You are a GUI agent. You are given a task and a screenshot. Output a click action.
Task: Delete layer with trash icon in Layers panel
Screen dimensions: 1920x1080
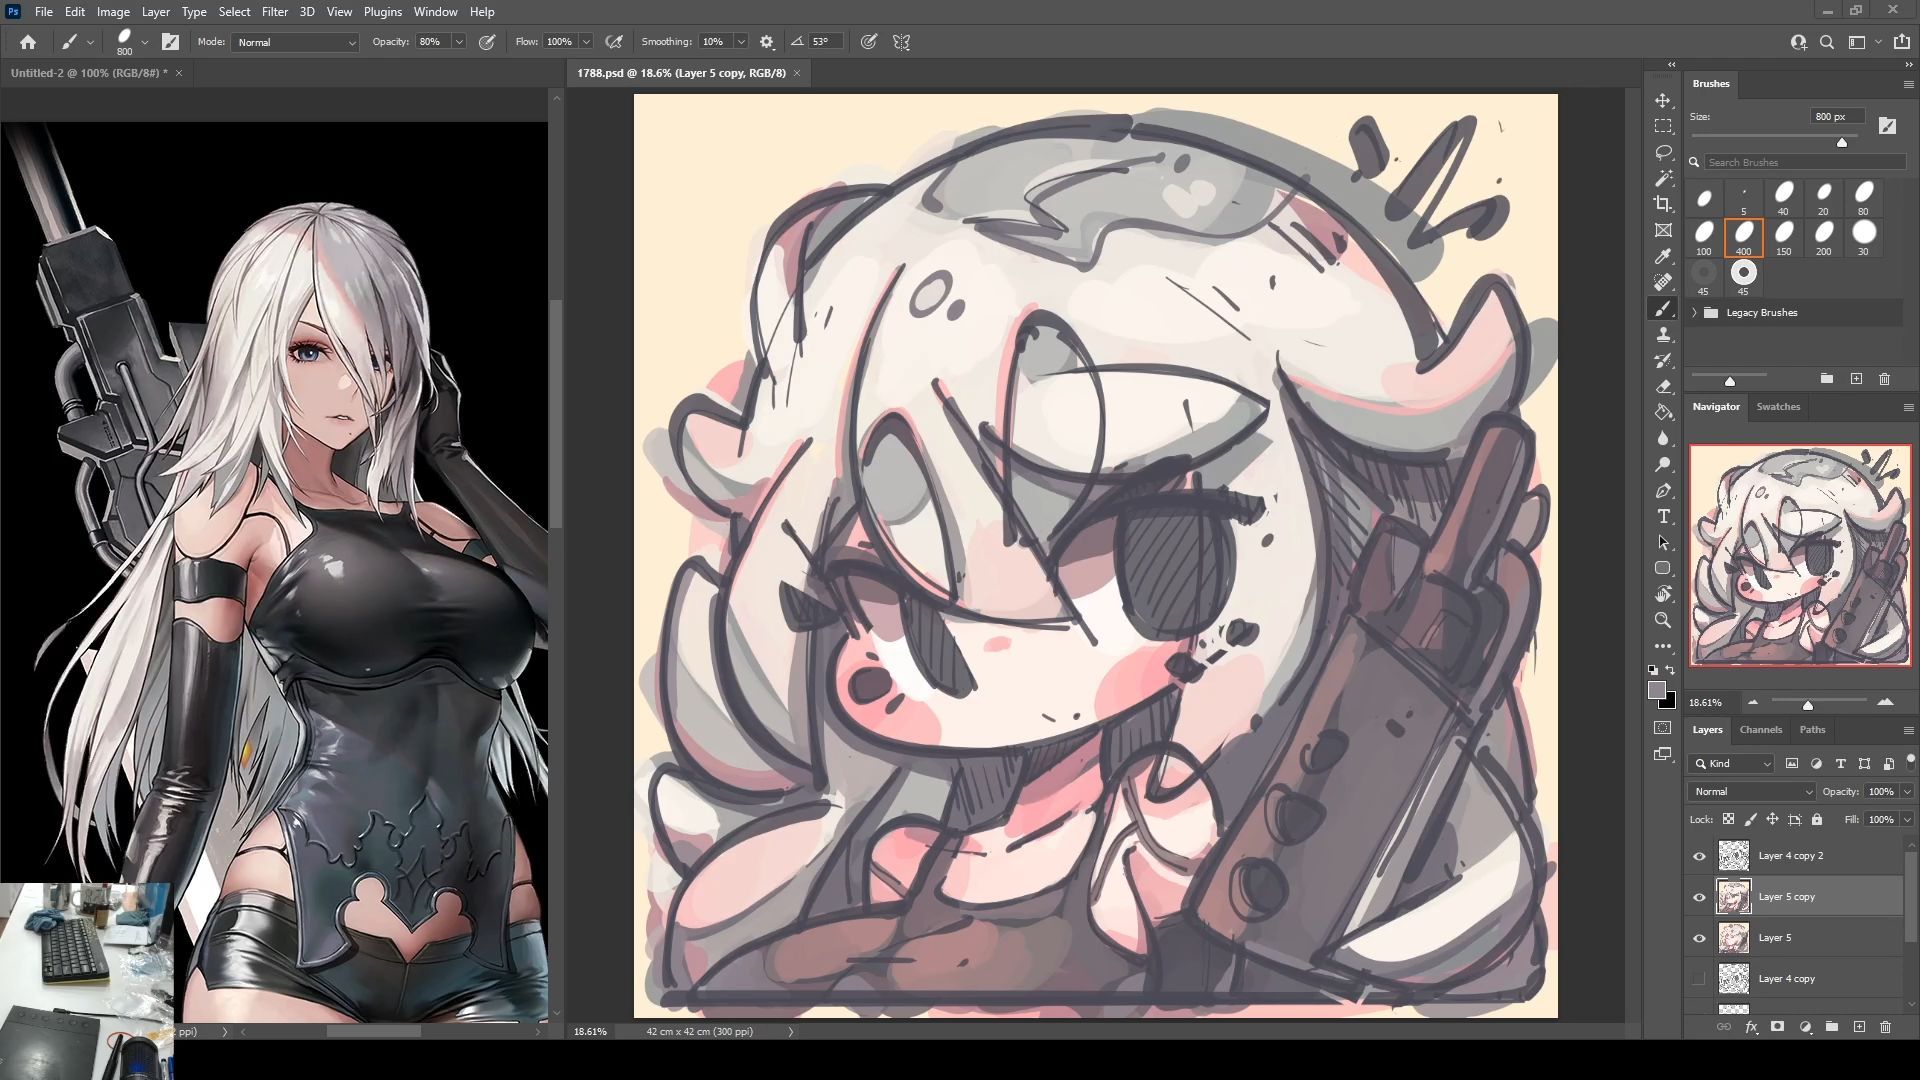pyautogui.click(x=1885, y=1027)
